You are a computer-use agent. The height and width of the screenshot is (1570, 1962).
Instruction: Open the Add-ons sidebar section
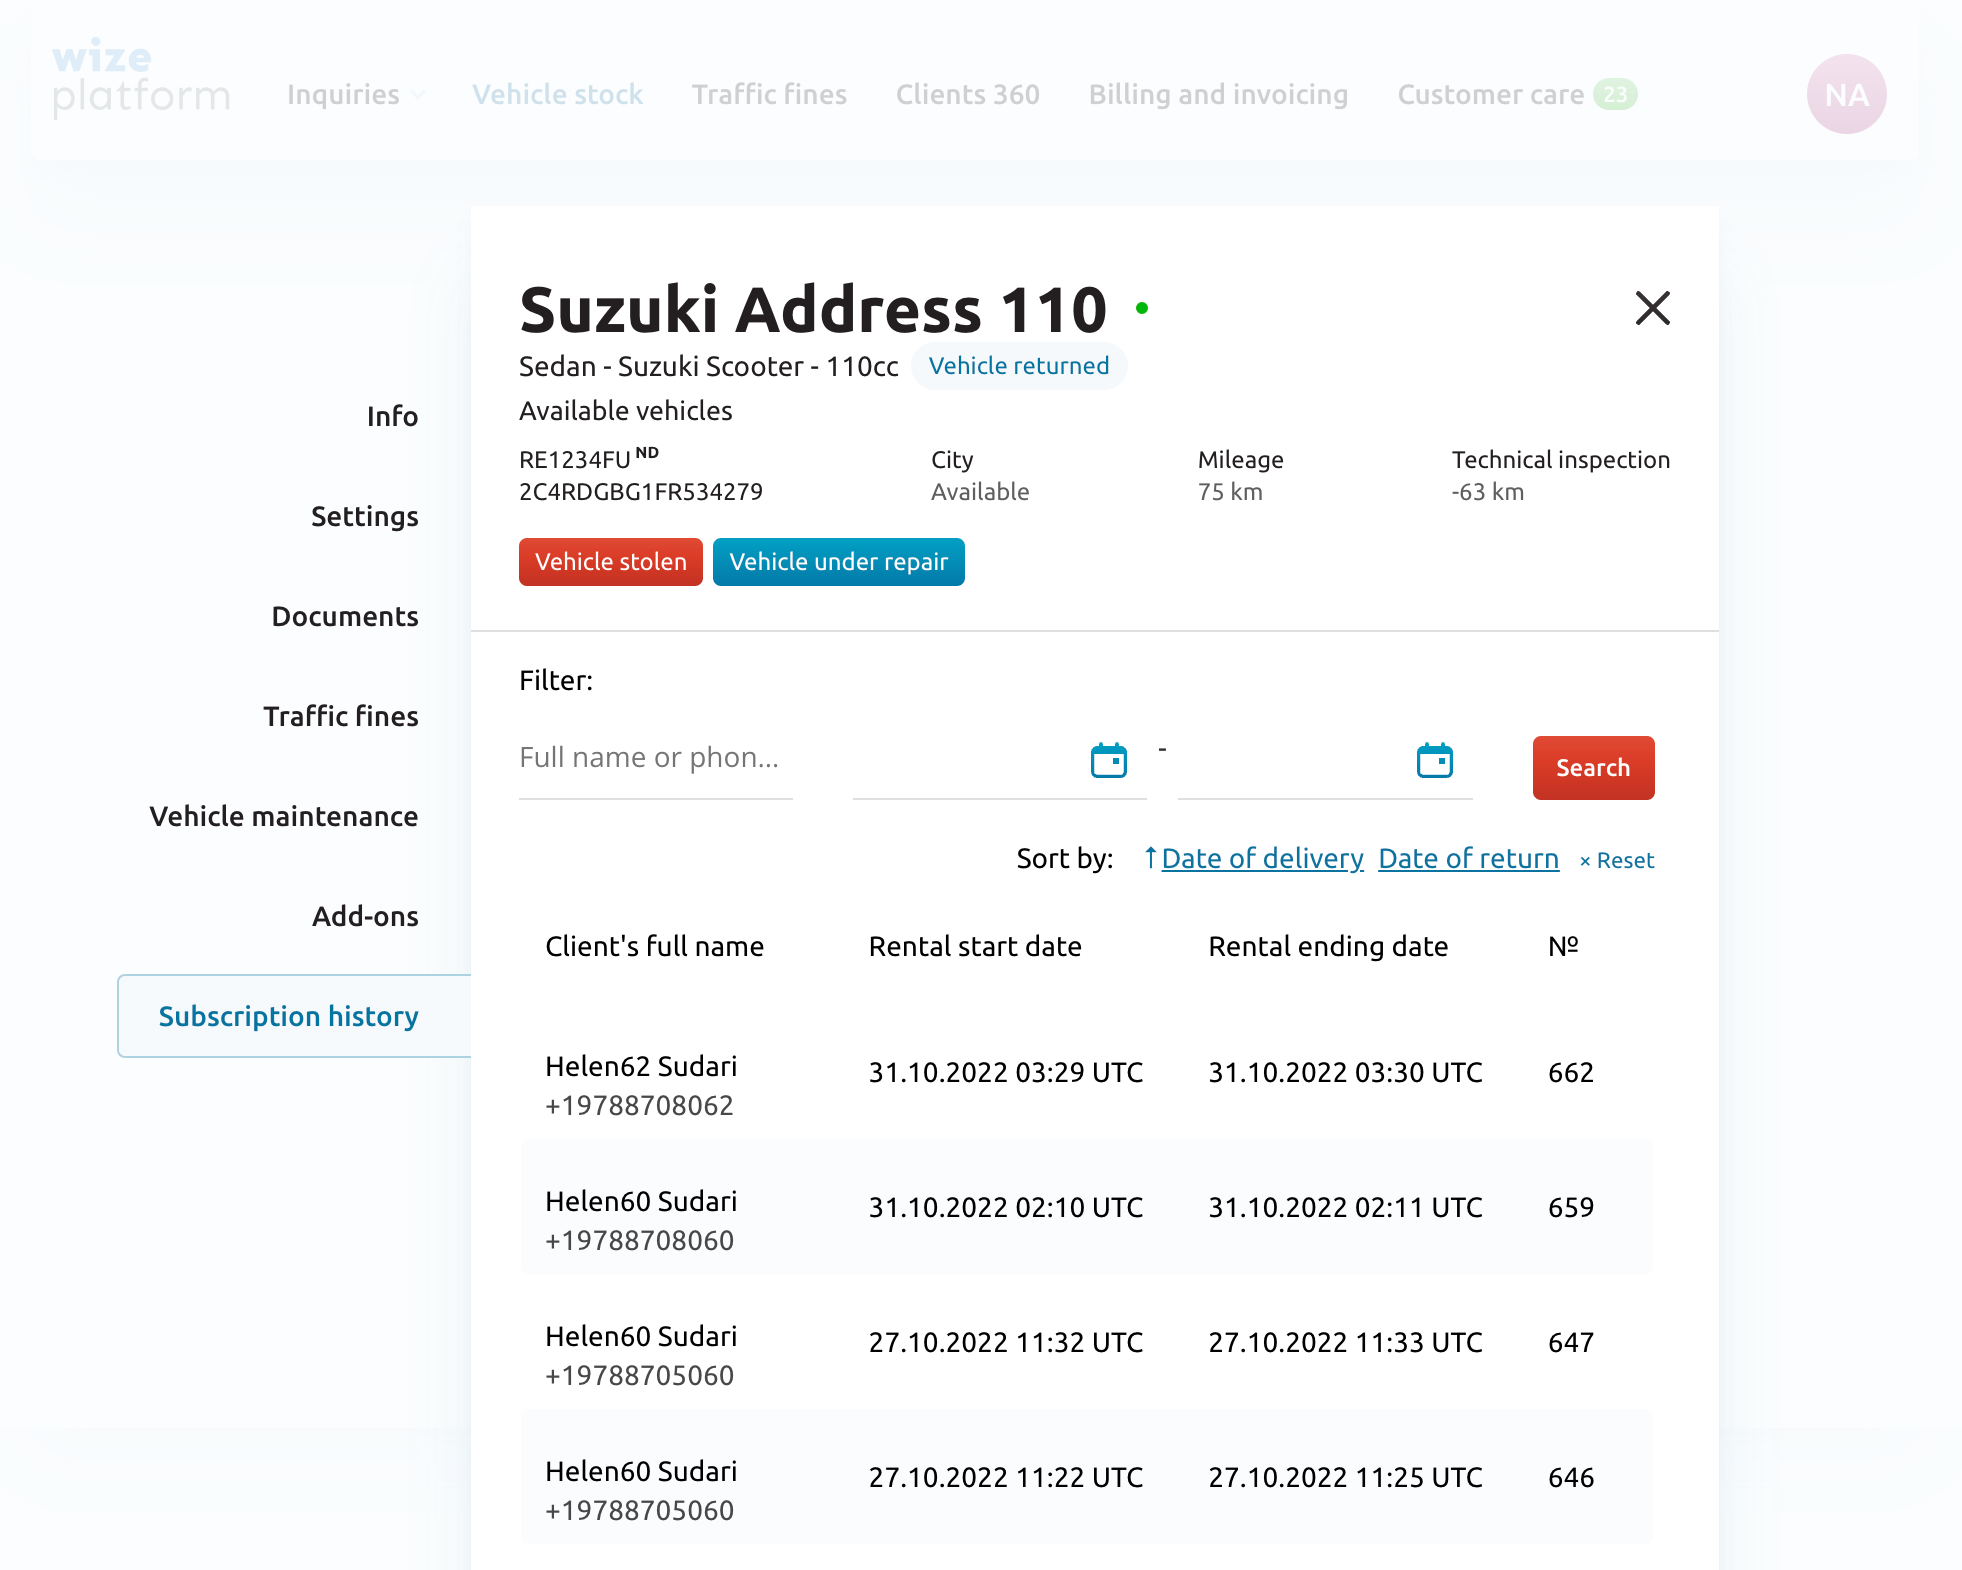tap(365, 916)
